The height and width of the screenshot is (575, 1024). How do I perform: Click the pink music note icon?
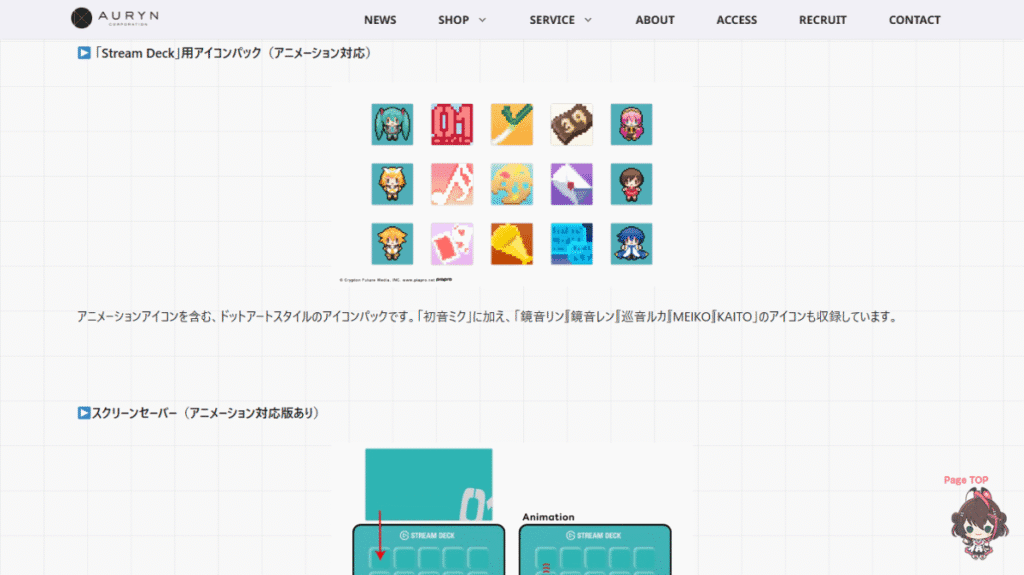coord(452,184)
